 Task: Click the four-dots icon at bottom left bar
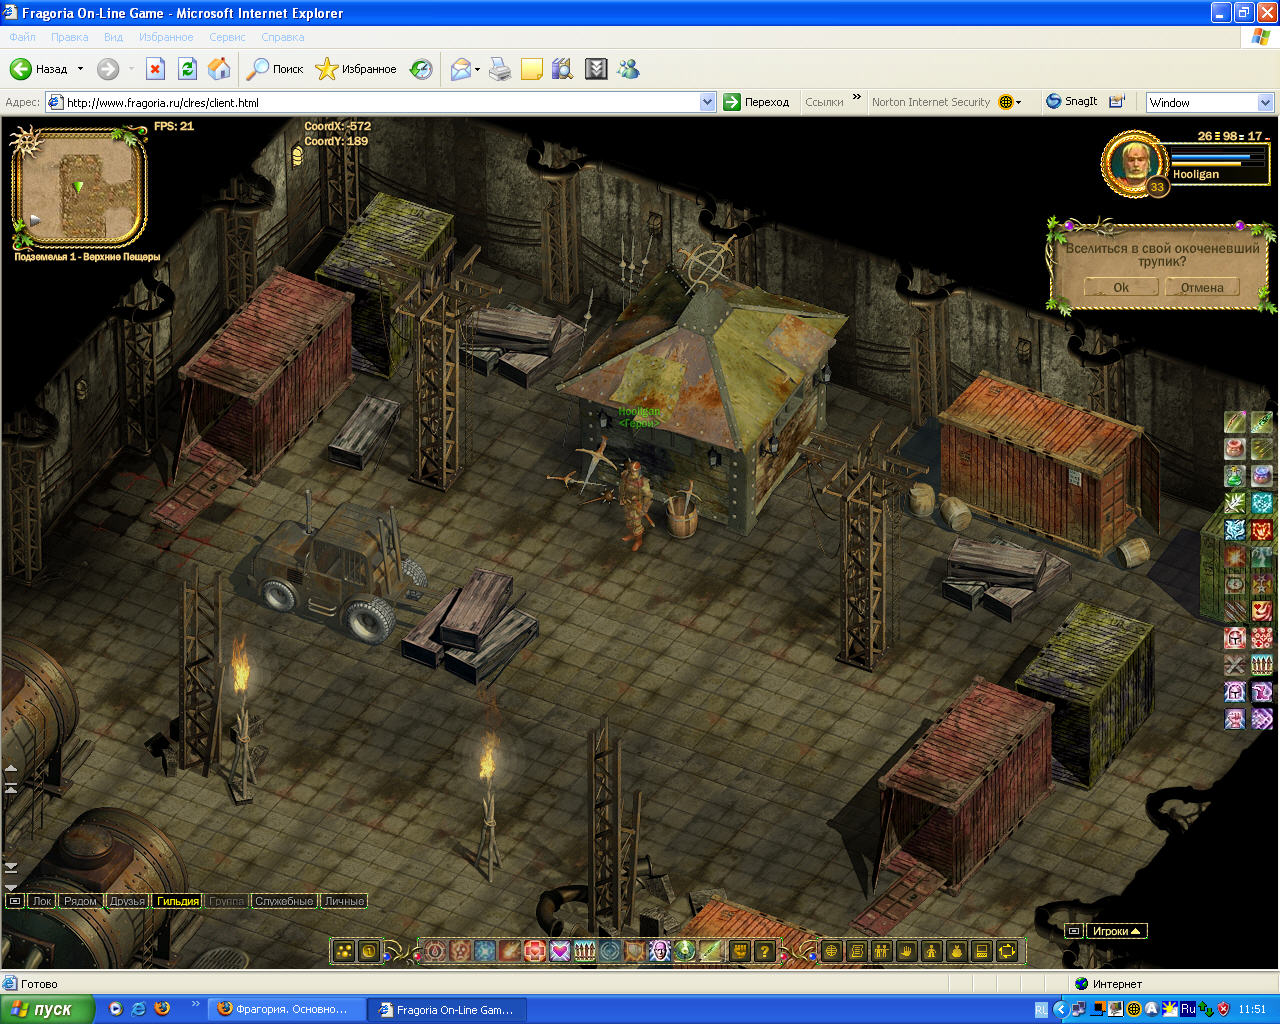(x=344, y=951)
